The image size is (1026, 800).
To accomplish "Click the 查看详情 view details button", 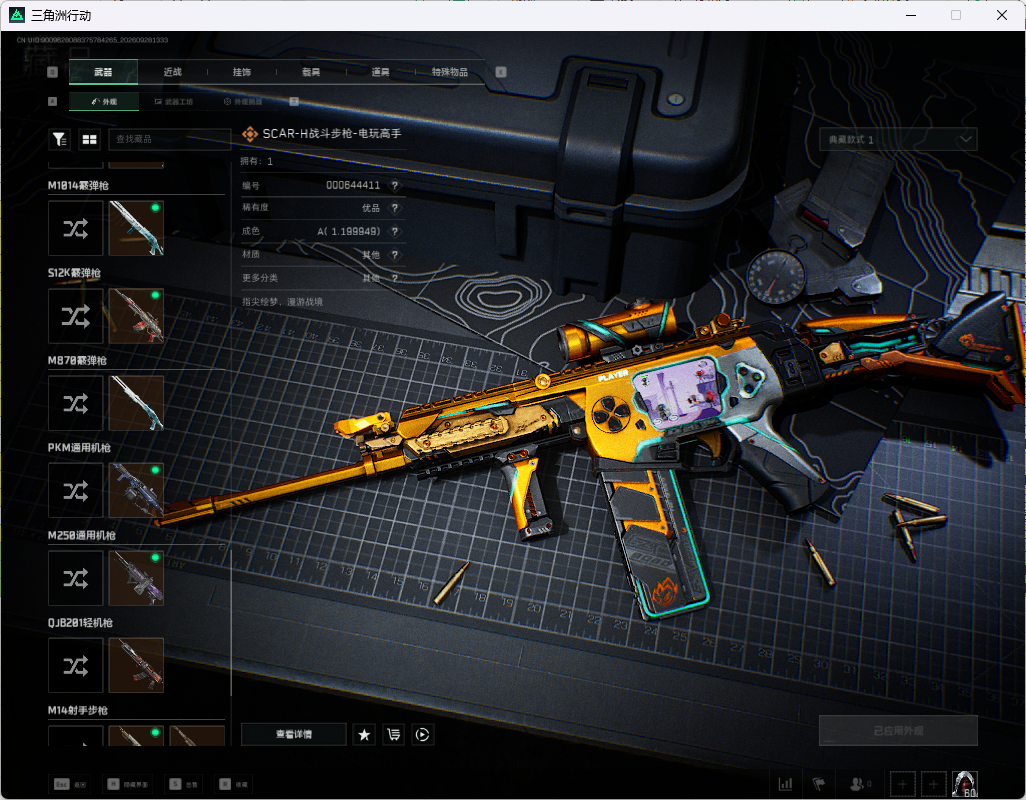I will (x=294, y=735).
